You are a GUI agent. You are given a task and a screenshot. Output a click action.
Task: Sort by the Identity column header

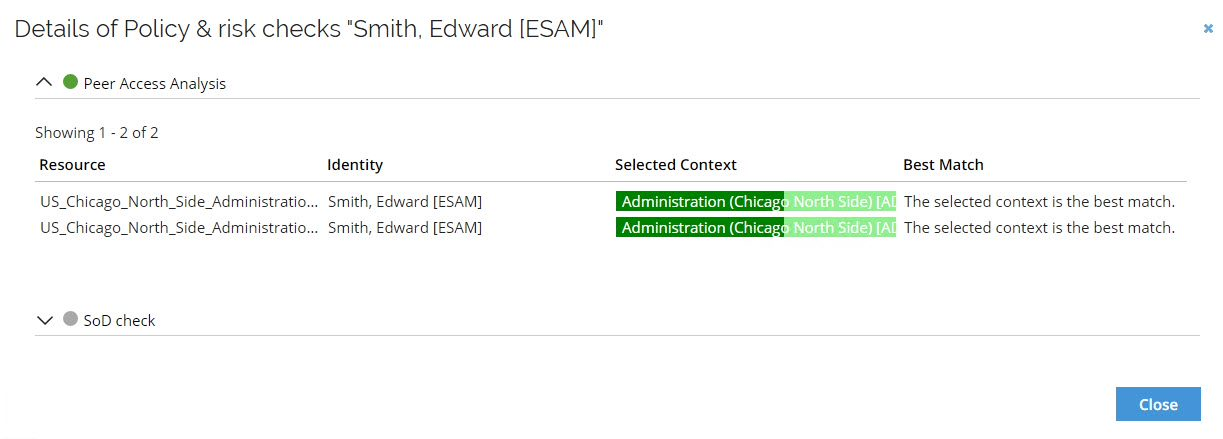[355, 164]
